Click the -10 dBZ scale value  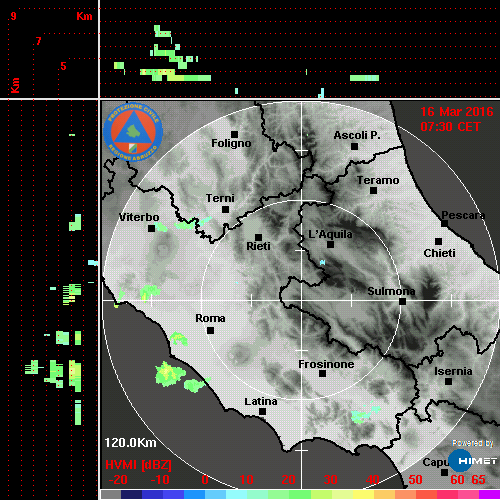tap(160, 480)
